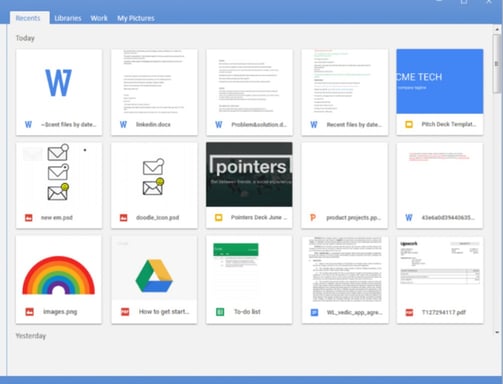The image size is (503, 384).
Task: Open the linkedin.docx document preview thumbnail
Action: pos(154,82)
